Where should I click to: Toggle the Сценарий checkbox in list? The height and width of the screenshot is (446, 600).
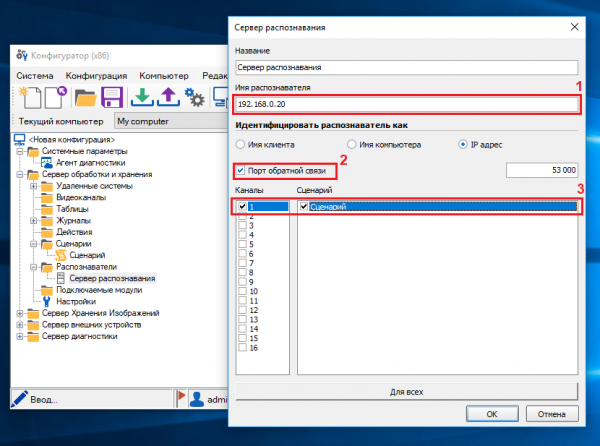click(x=305, y=206)
